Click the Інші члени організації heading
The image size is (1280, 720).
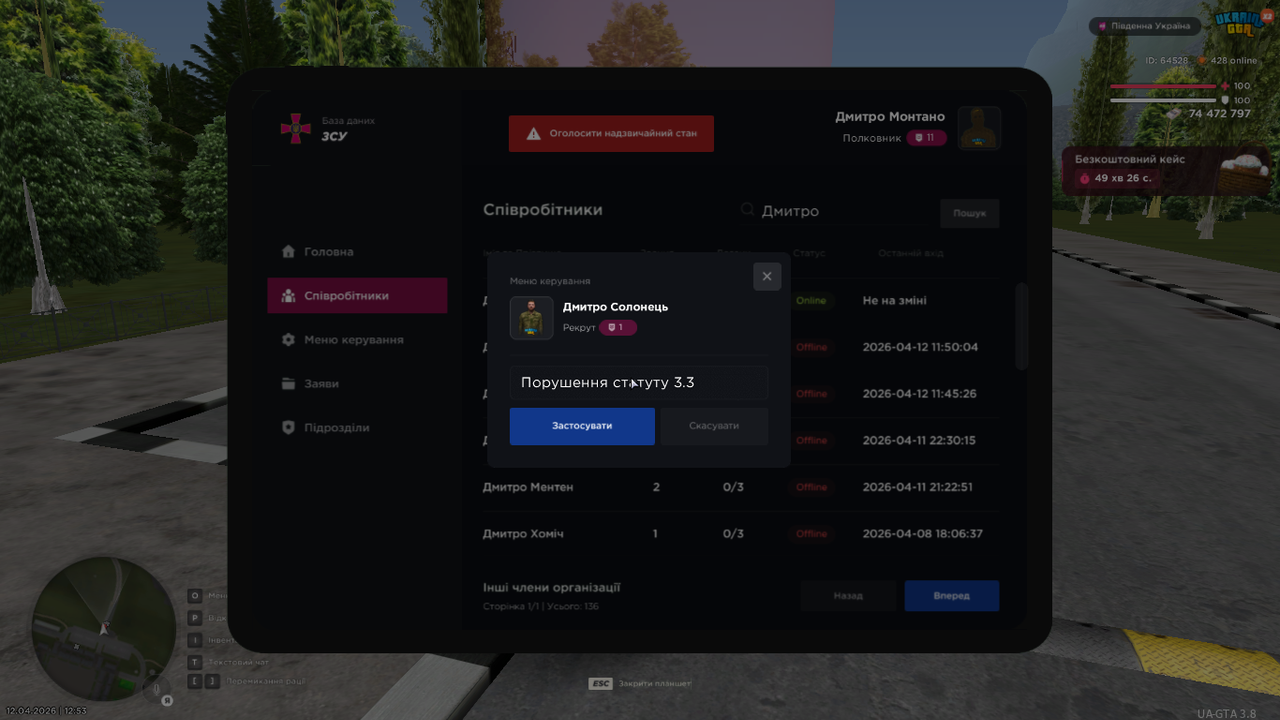552,588
